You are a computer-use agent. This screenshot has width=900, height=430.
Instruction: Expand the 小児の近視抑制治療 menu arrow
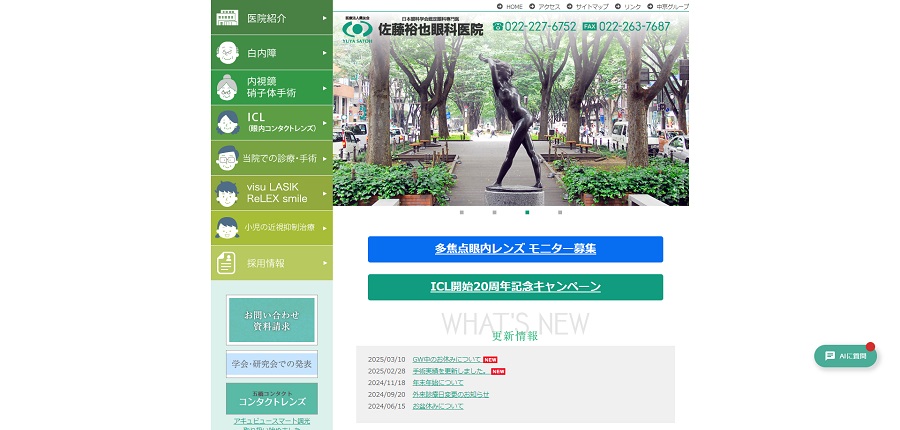tap(325, 228)
